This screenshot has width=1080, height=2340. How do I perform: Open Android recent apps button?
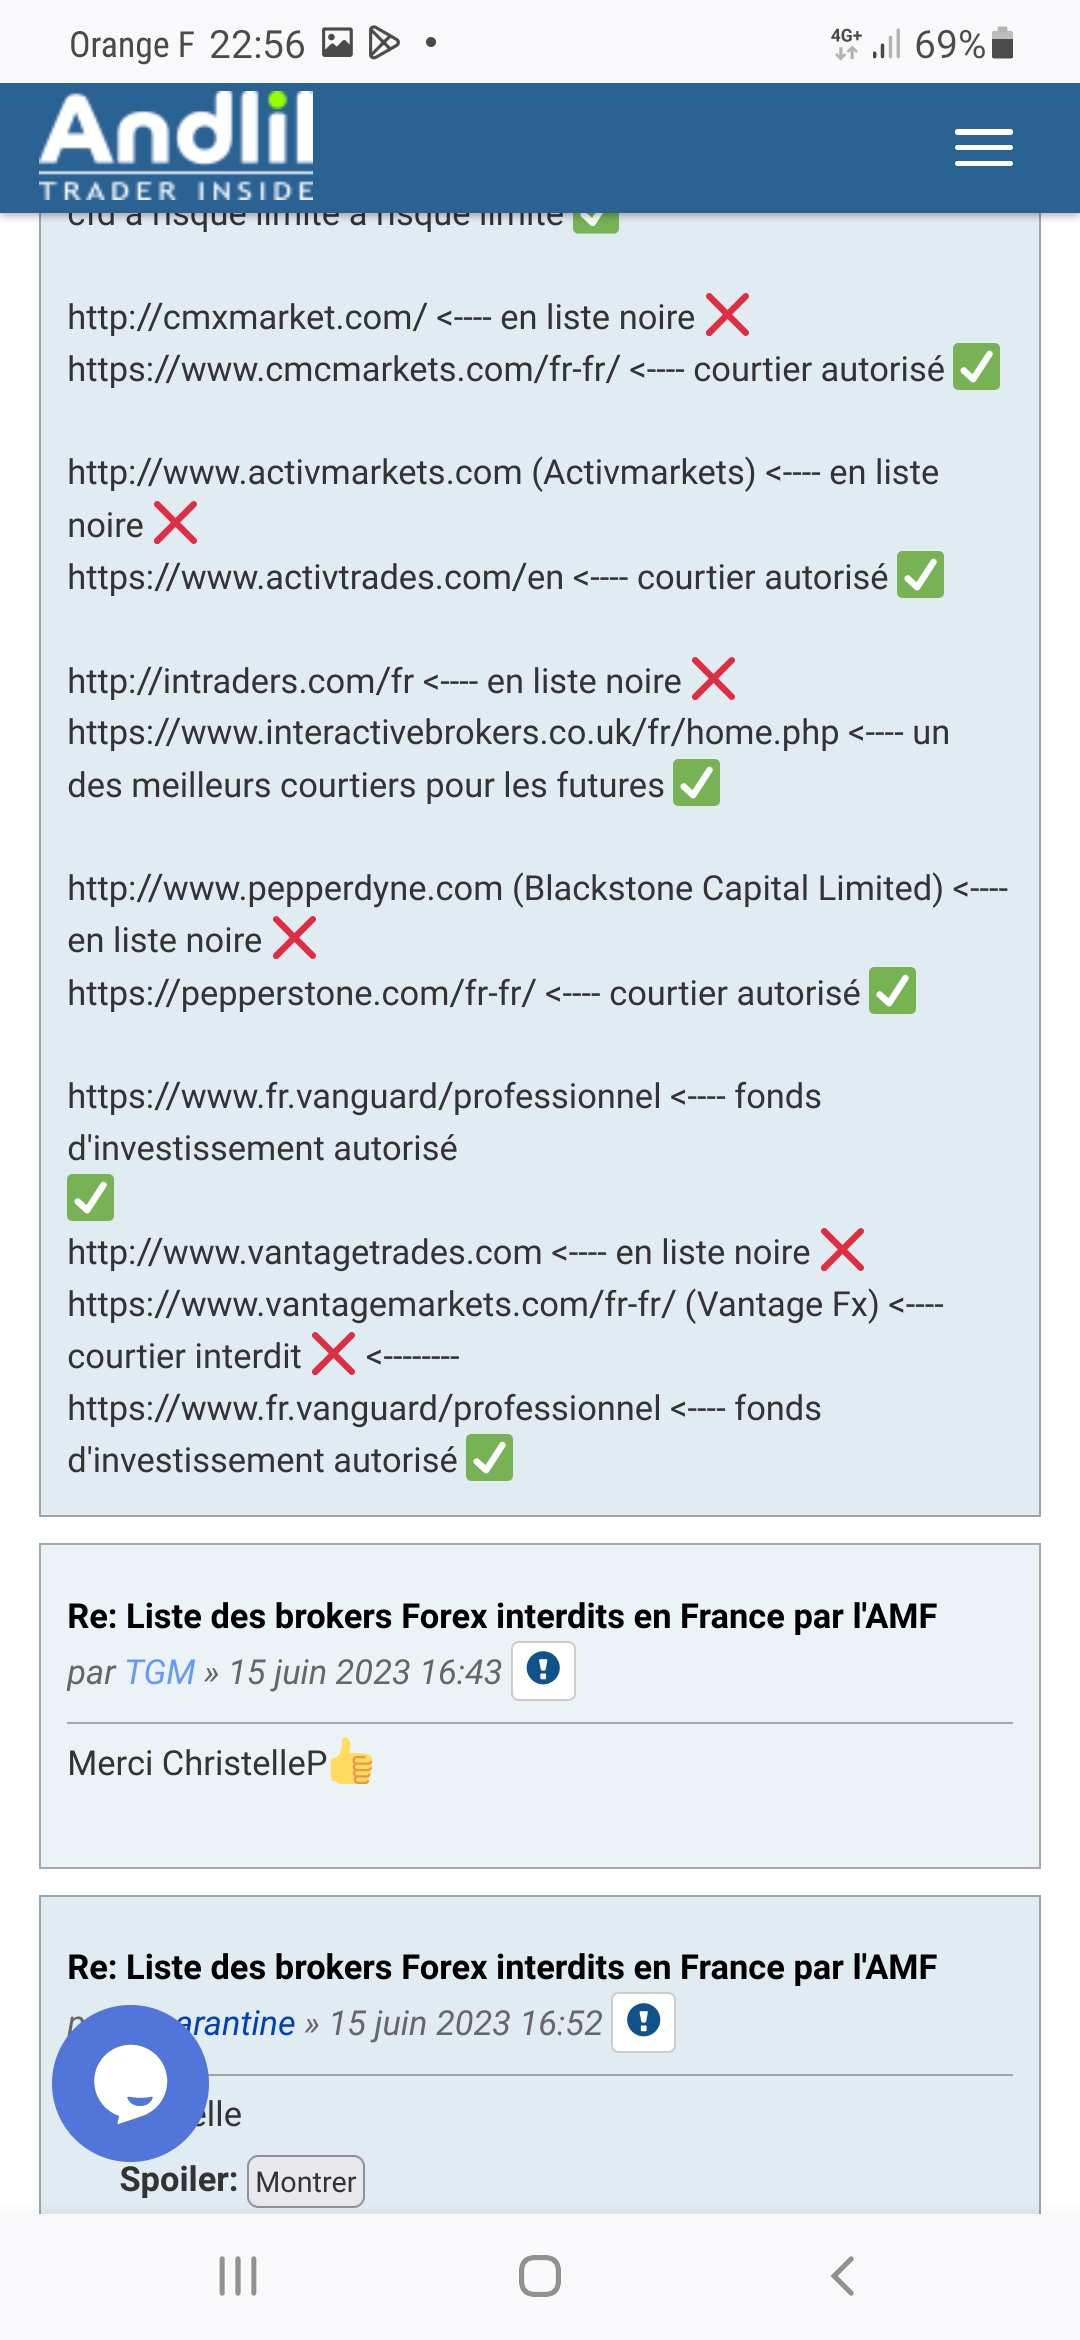(x=238, y=2276)
